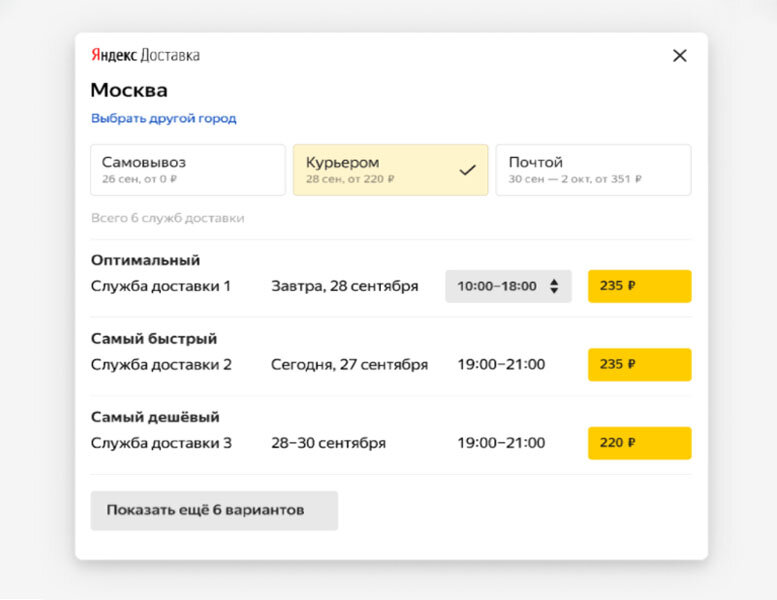Select the Курьером delivery tab
The width and height of the screenshot is (777, 600).
coord(390,170)
